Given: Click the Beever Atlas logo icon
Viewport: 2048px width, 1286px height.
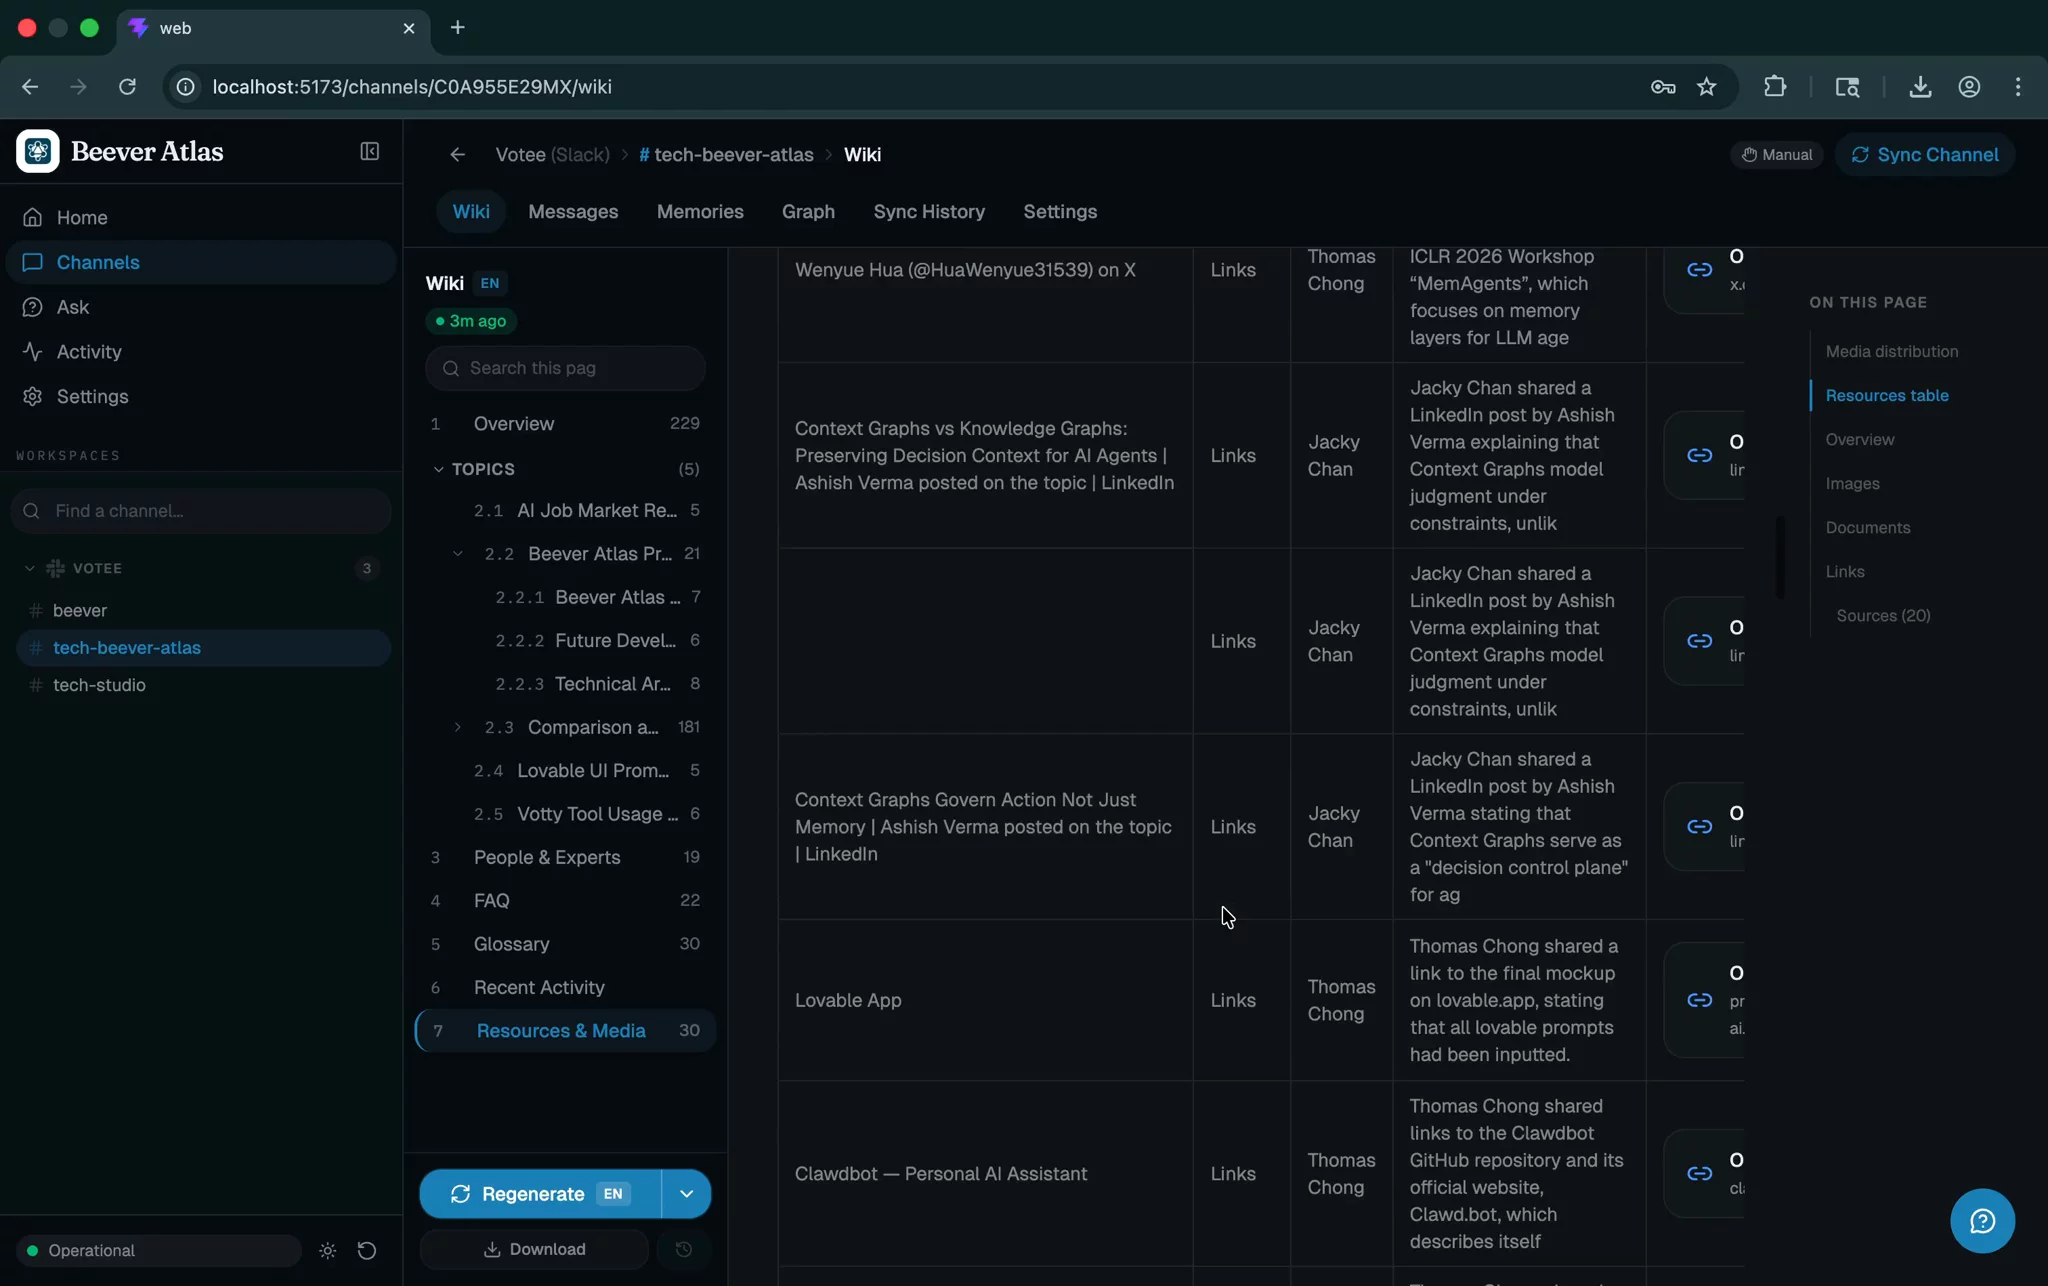Looking at the screenshot, I should click(38, 151).
